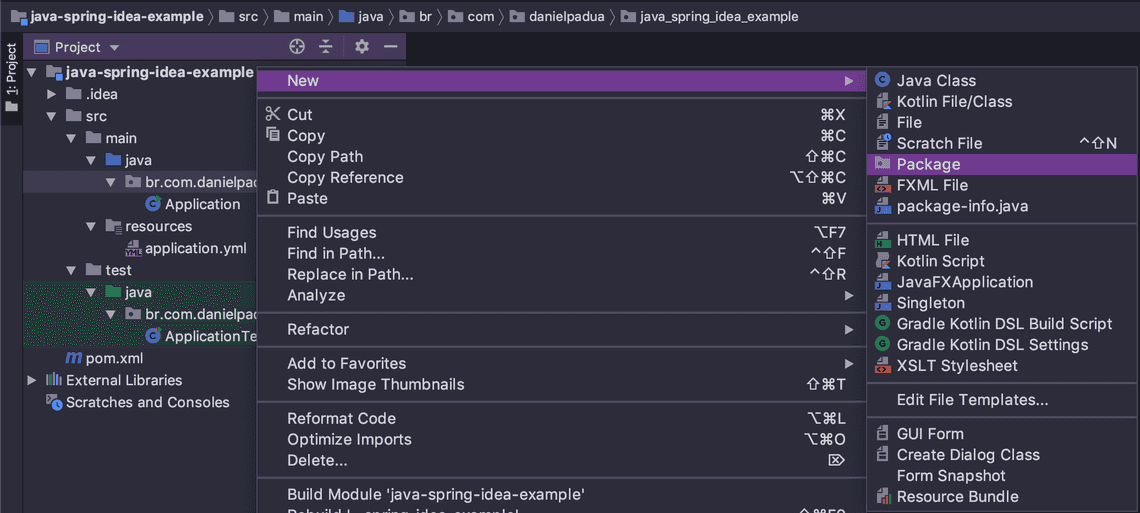Click the Singleton template icon
This screenshot has height=513, width=1140.
[x=883, y=303]
